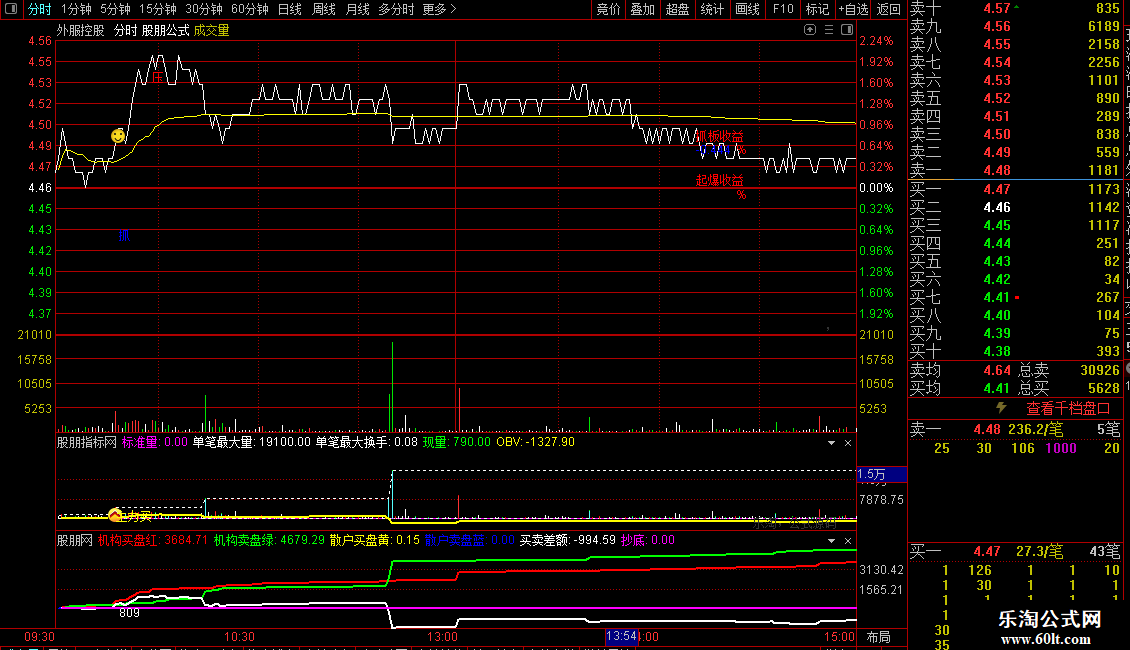Screen dimensions: 1130x650
Task: Close the 股朋网 indicator panel
Action: (x=848, y=540)
